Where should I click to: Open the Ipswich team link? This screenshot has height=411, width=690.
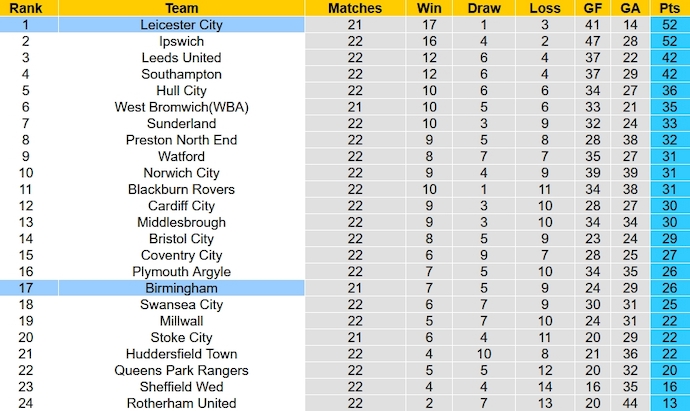[181, 41]
